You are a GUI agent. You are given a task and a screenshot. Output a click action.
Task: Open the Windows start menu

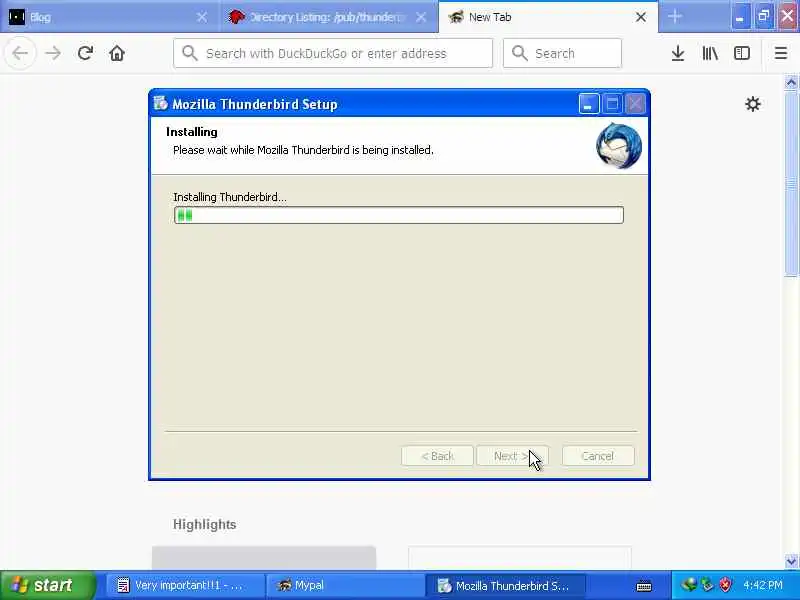tap(47, 585)
